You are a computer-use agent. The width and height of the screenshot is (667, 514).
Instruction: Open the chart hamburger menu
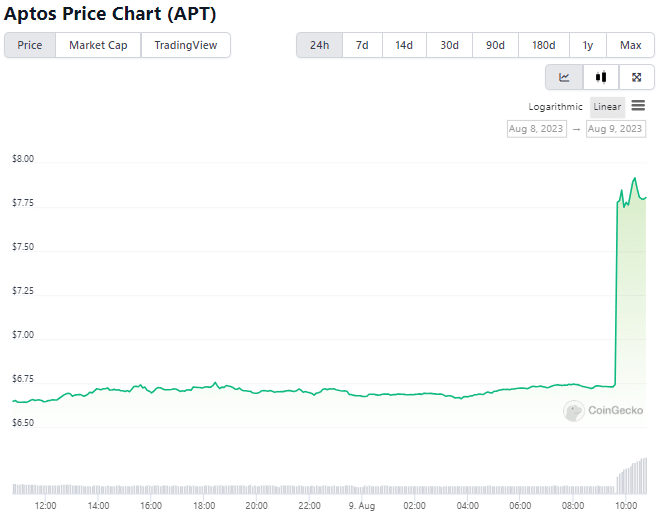638,105
